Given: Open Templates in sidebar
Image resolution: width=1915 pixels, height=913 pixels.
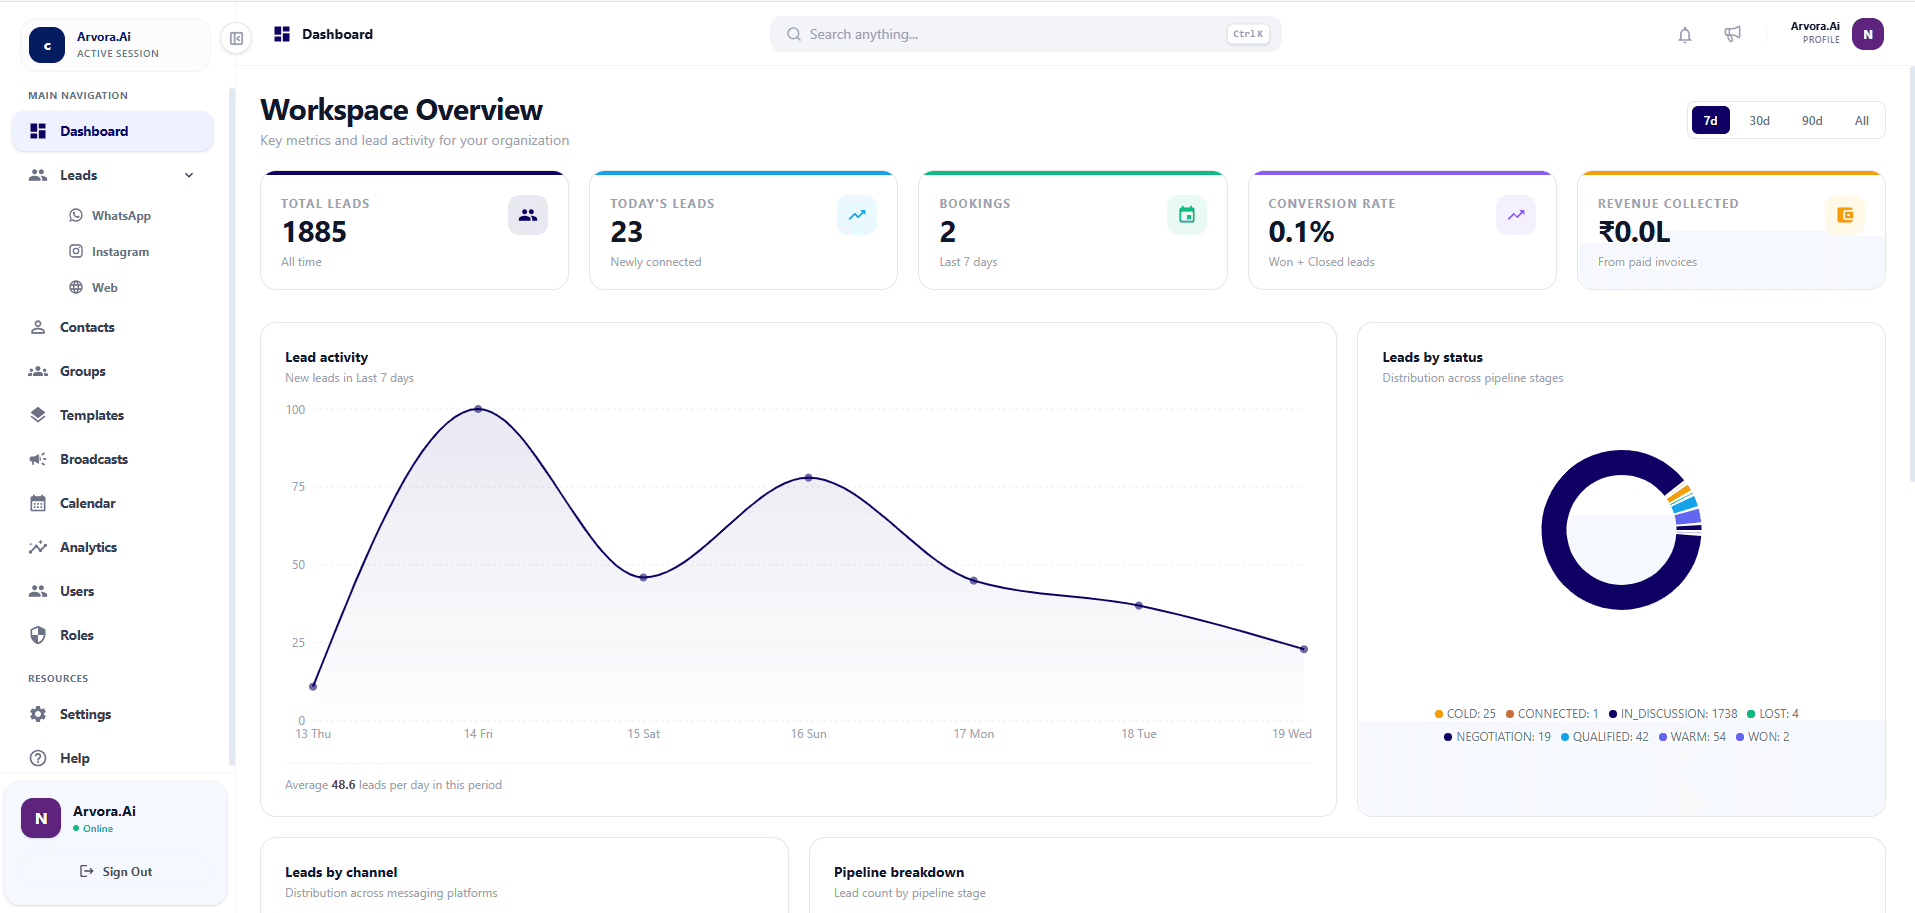Looking at the screenshot, I should [x=112, y=415].
